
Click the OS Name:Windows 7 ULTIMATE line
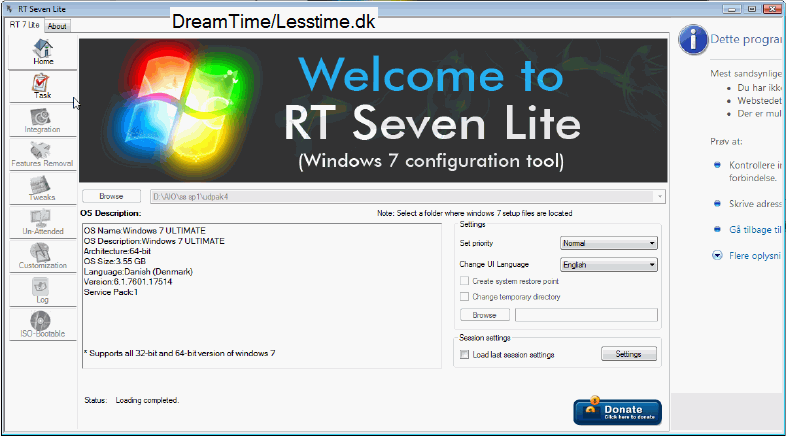(145, 231)
